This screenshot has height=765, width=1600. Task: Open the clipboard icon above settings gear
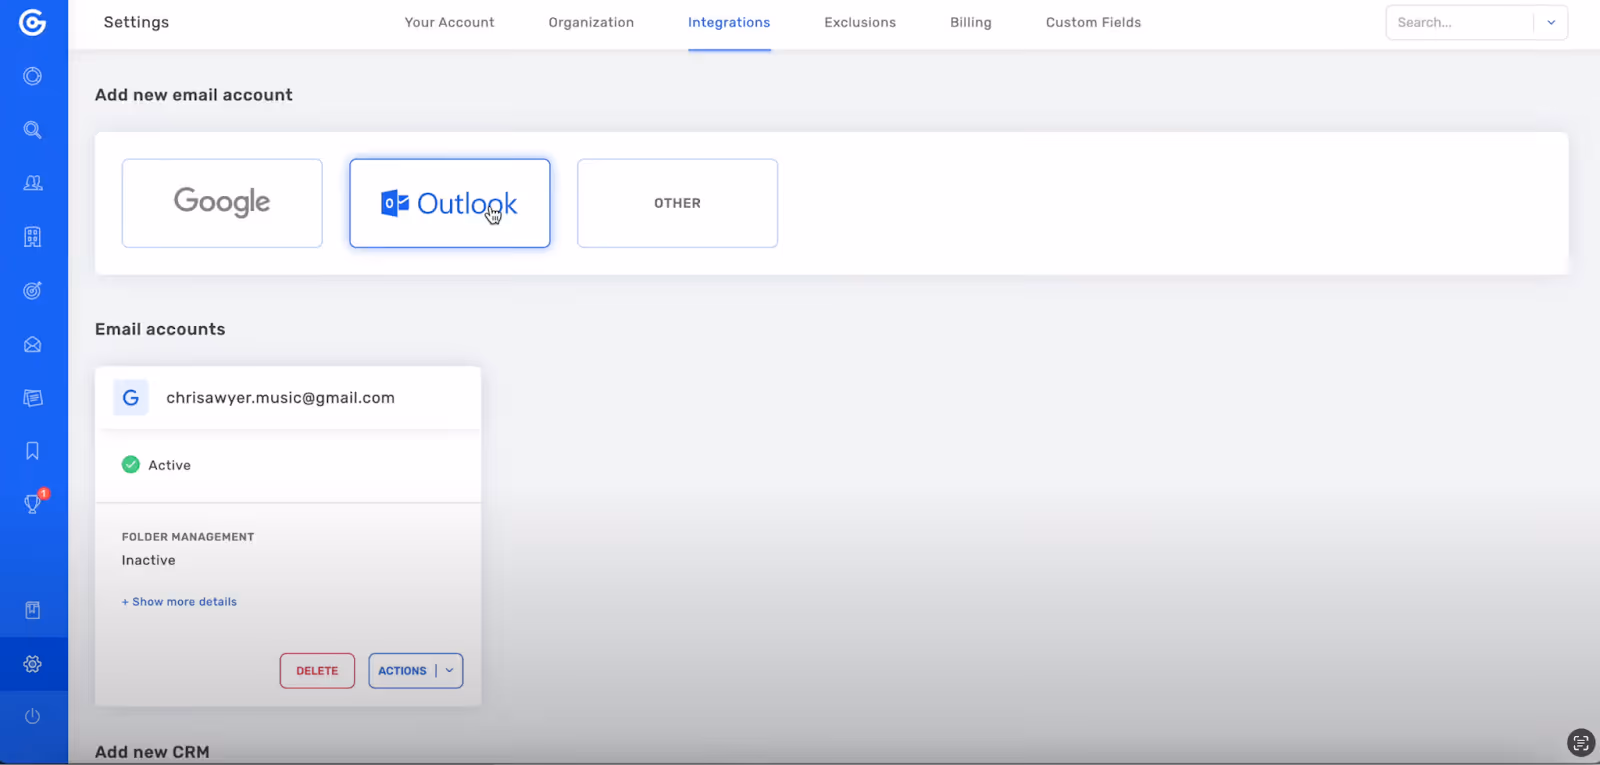pos(33,610)
